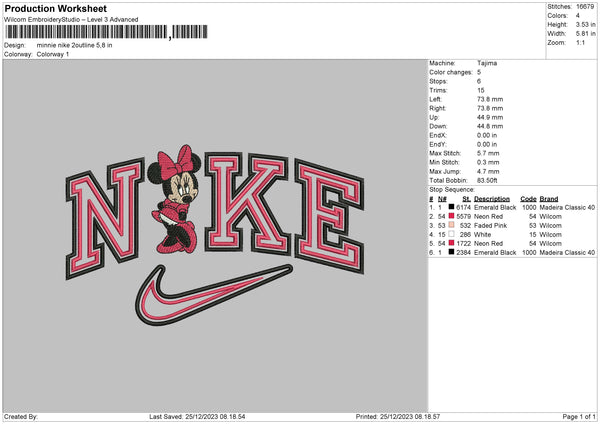Click the Colorway 1 value
The height and width of the screenshot is (424, 600).
click(53, 54)
